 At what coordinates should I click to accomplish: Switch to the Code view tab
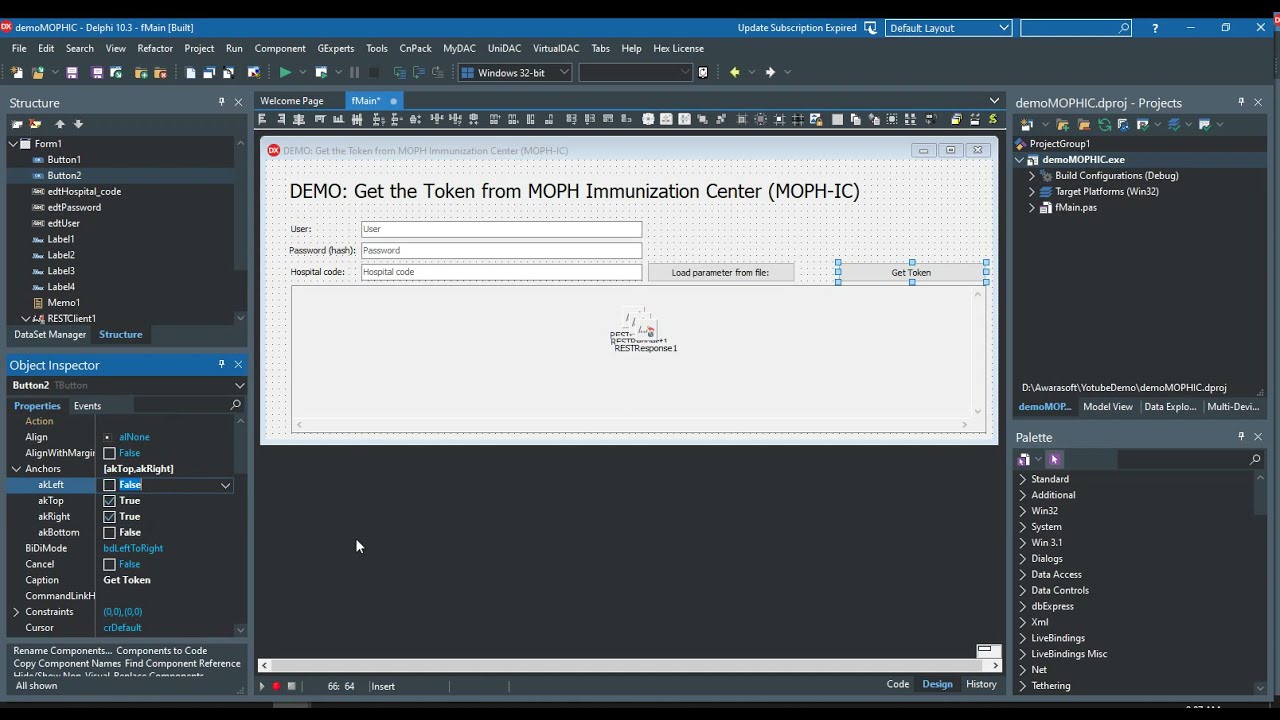click(x=898, y=684)
